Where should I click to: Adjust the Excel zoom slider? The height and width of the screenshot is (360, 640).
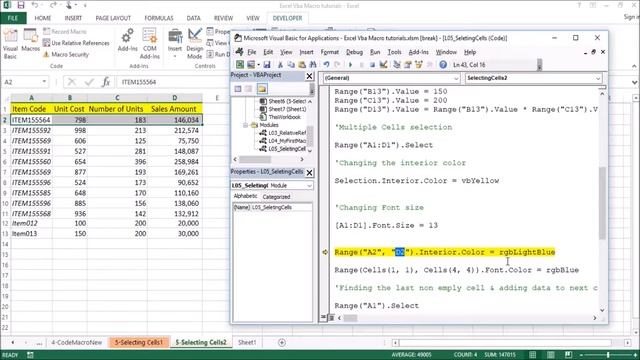(608, 355)
